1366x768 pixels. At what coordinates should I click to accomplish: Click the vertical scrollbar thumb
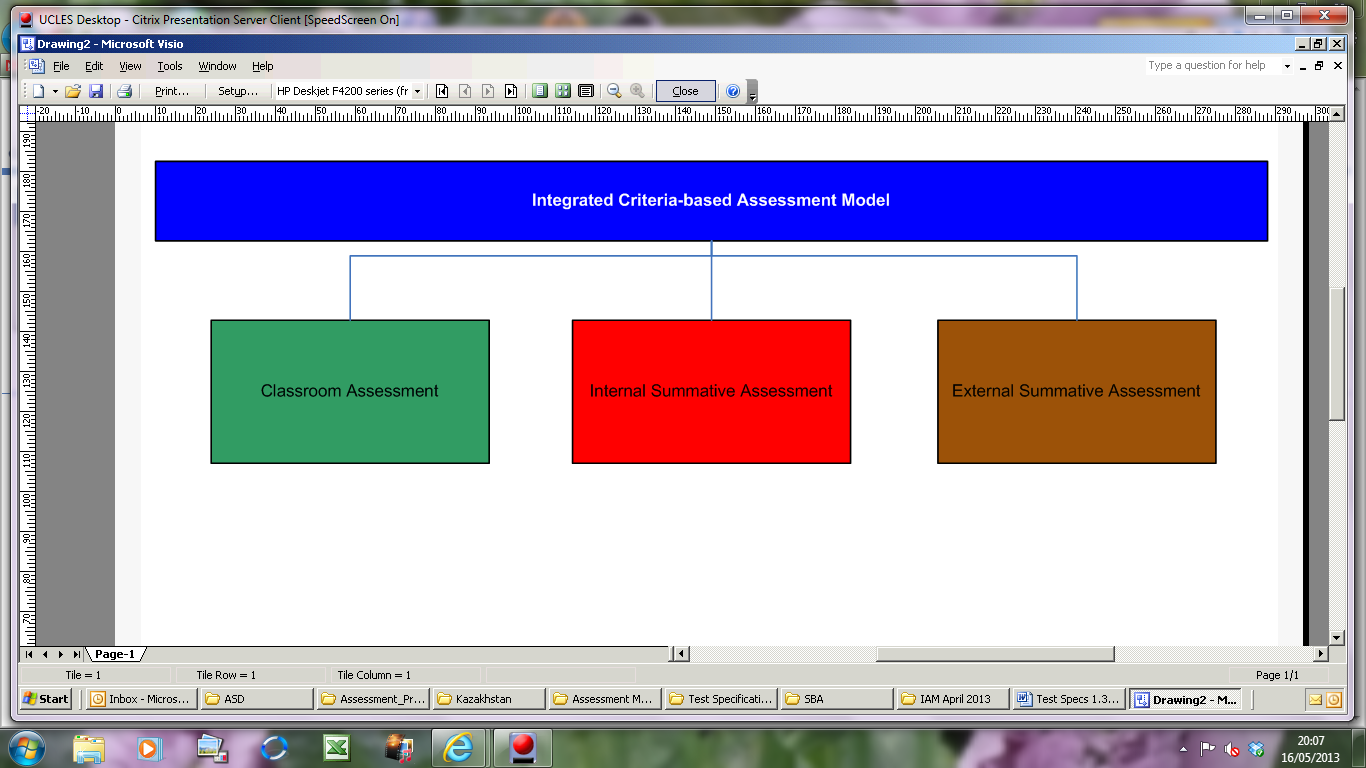click(1337, 354)
